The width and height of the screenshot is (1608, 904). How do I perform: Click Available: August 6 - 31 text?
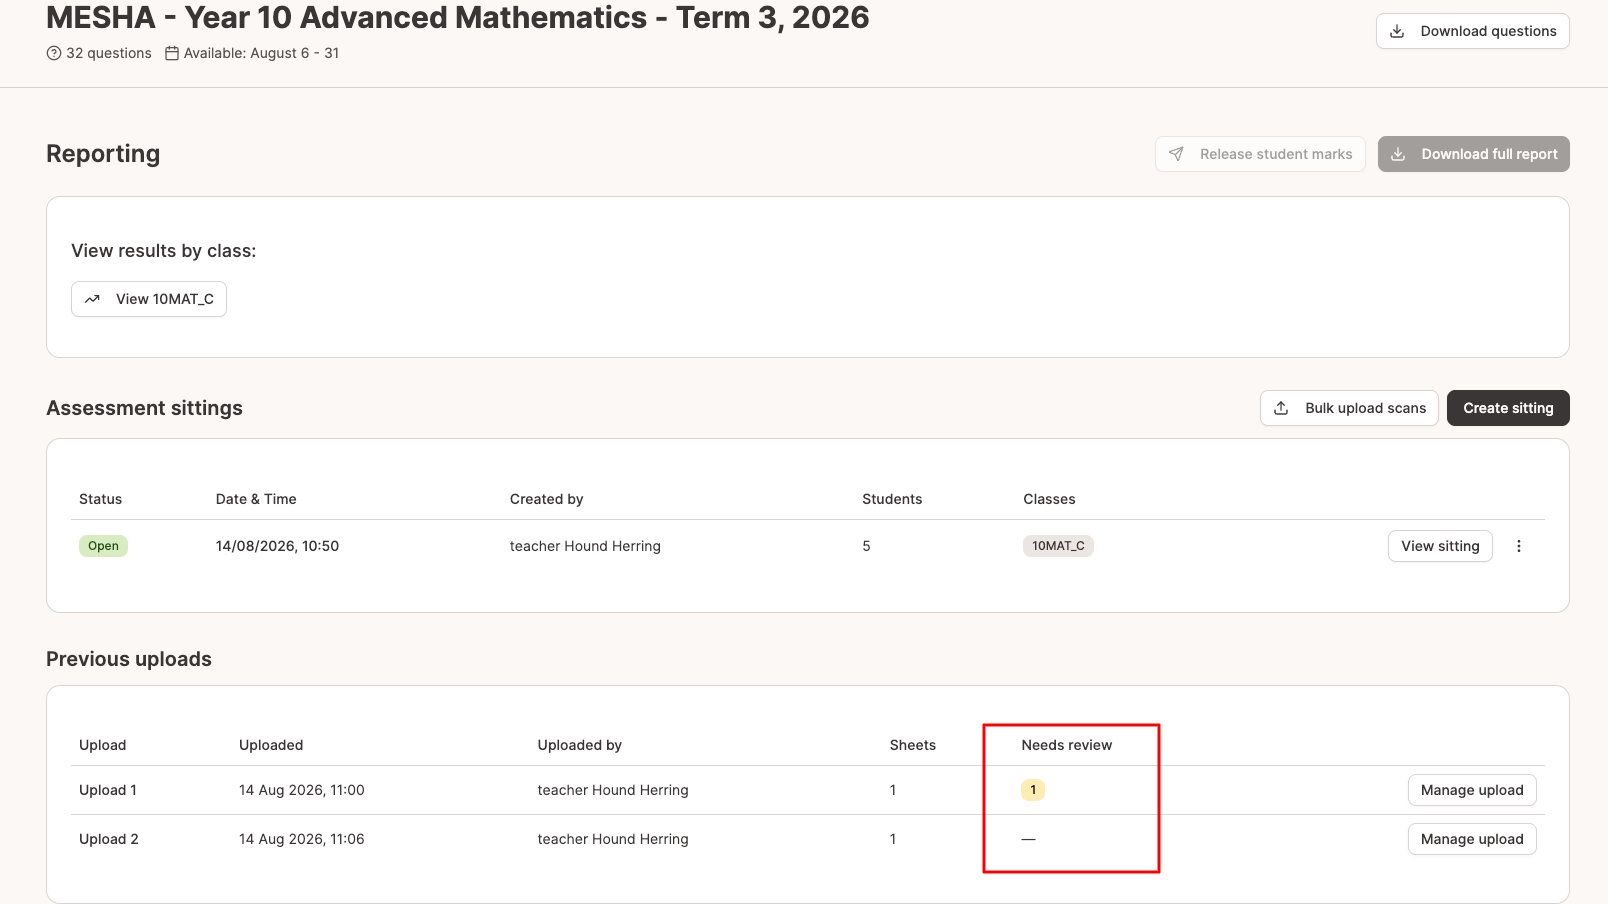(x=261, y=53)
